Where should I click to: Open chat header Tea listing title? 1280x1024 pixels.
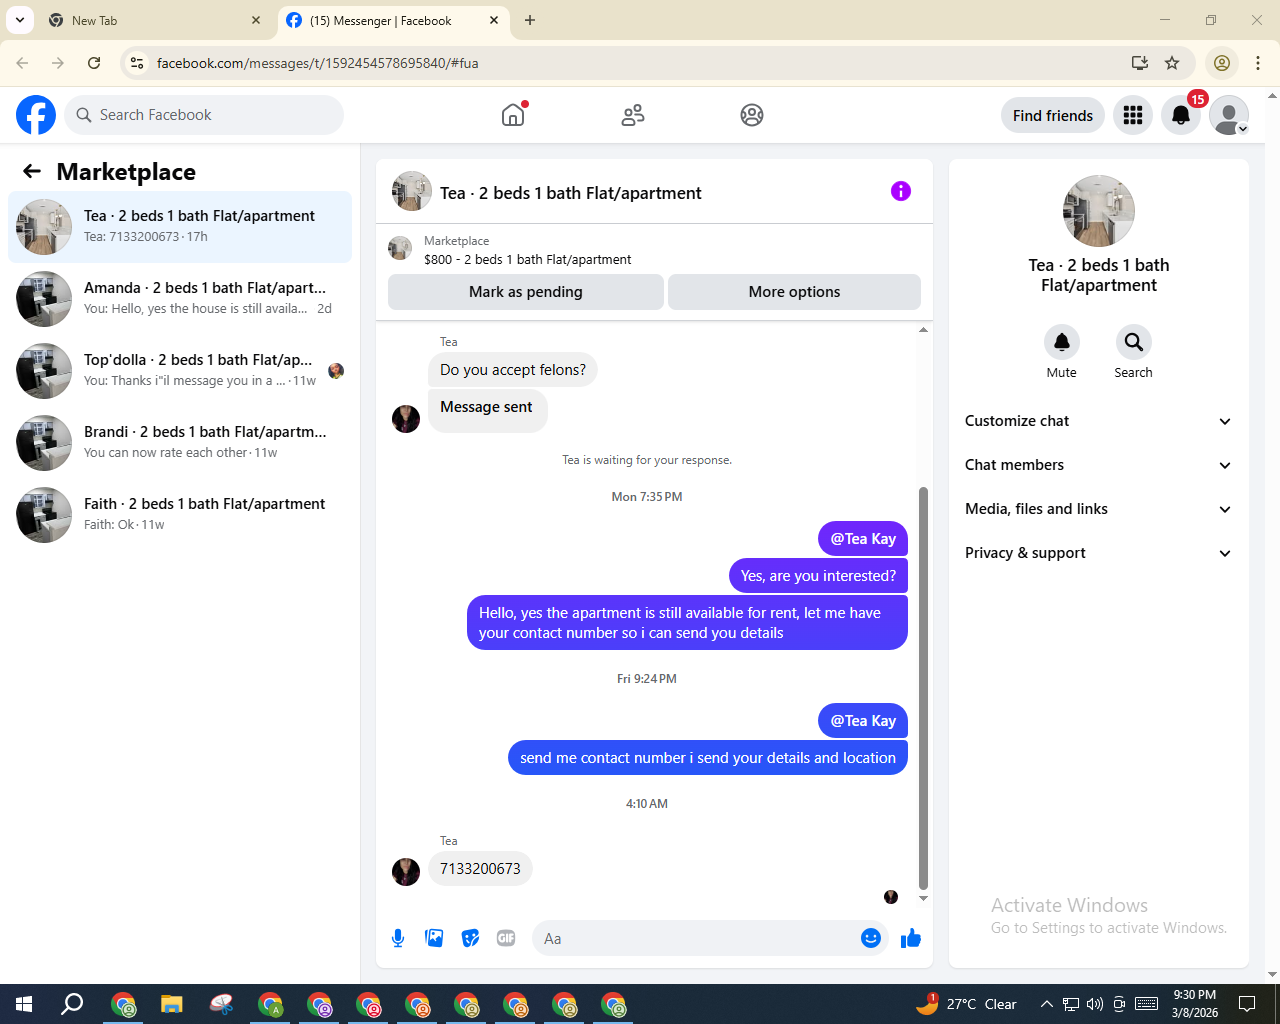pos(570,193)
